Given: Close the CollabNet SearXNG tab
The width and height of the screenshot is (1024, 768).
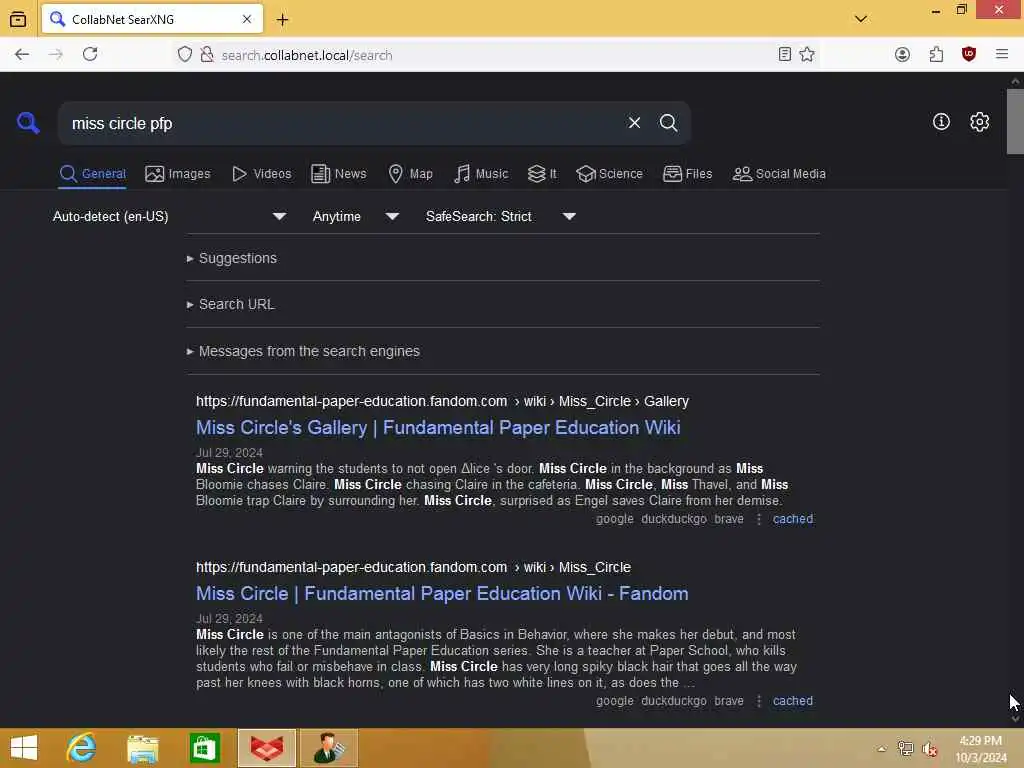Looking at the screenshot, I should coord(247,19).
